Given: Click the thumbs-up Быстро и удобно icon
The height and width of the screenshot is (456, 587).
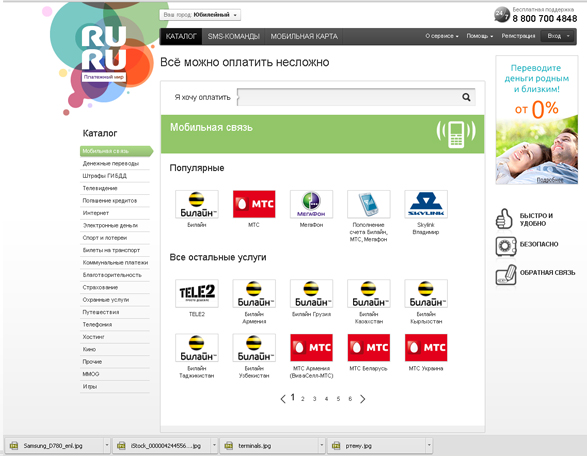Looking at the screenshot, I should pos(504,219).
